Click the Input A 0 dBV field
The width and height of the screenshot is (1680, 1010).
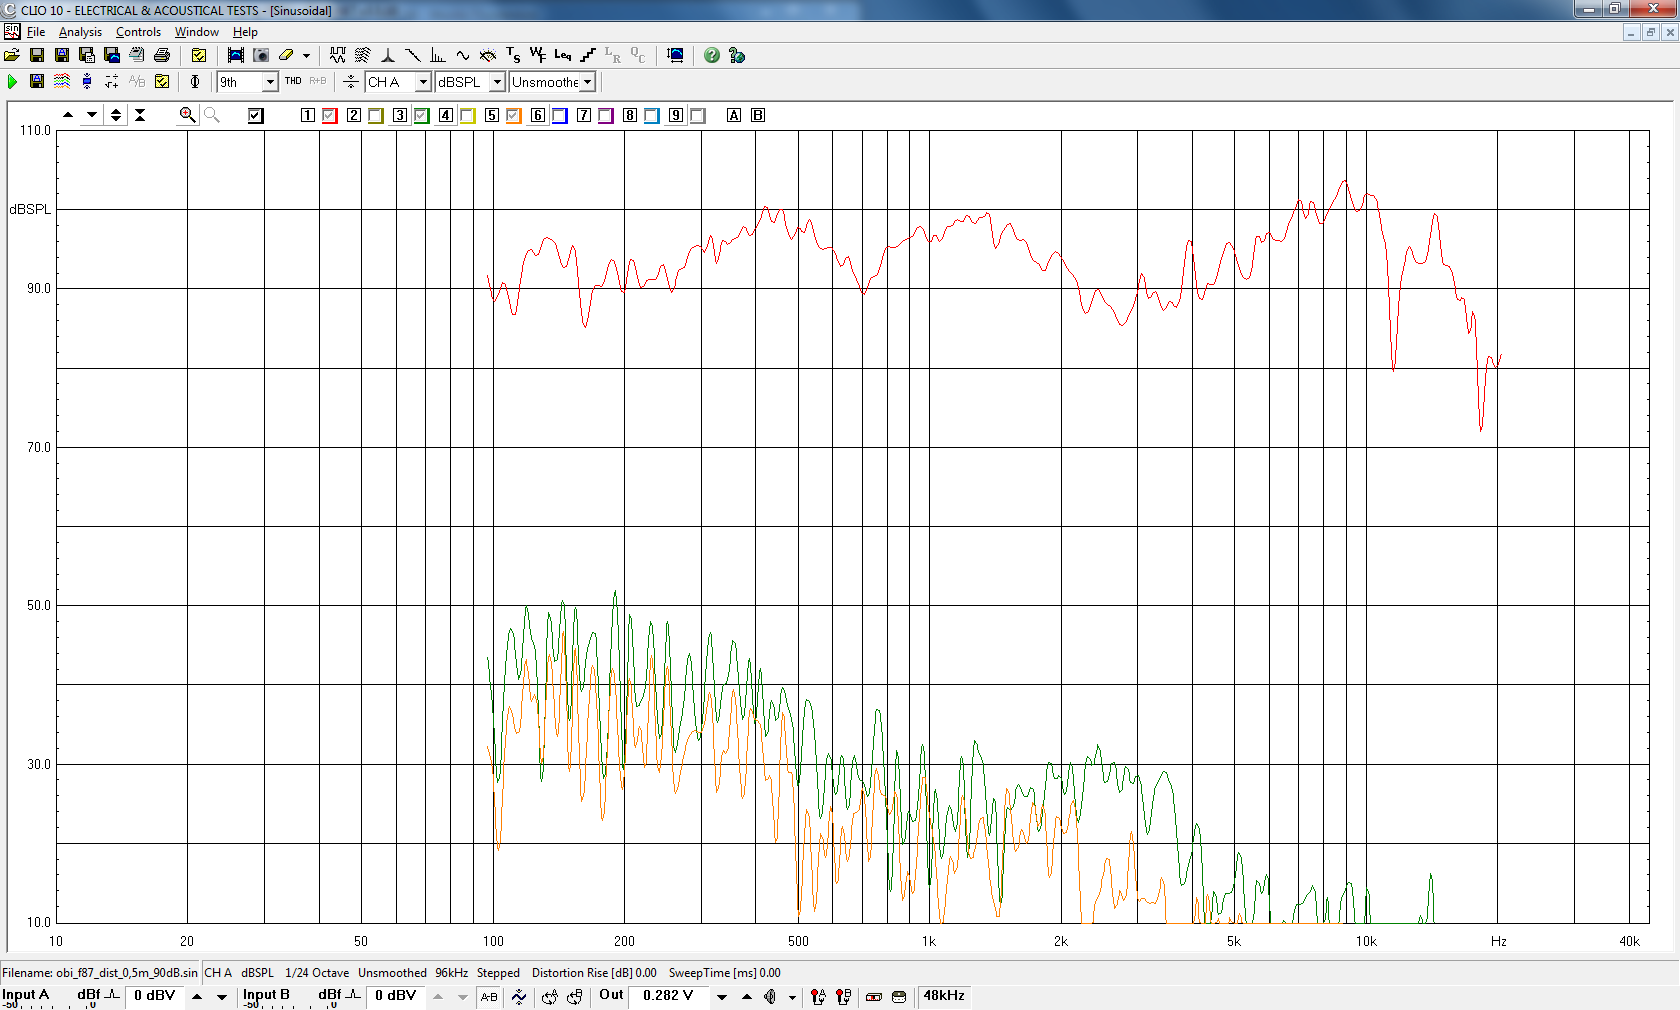[x=155, y=996]
